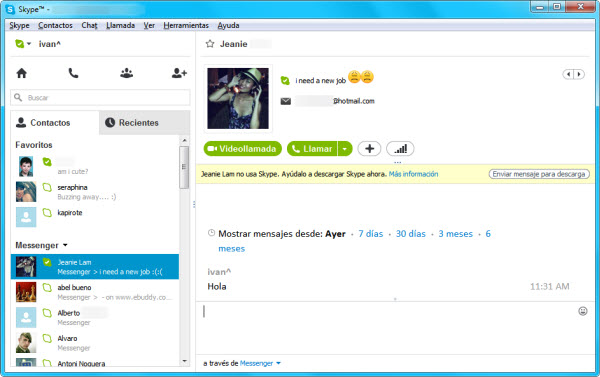Start a Videollamada with Jeanie
The image size is (600, 377).
point(243,149)
